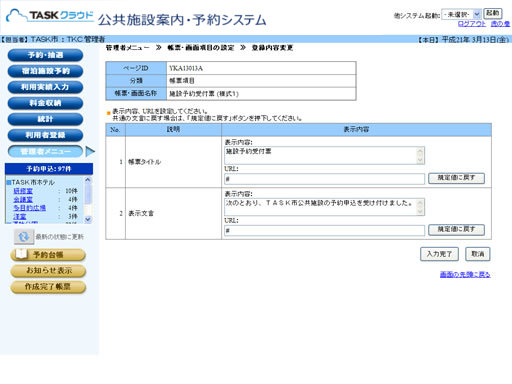This screenshot has height=384, width=512.
Task: Click 帳票・画面項目の設定 in the breadcrumb
Action: [201, 48]
